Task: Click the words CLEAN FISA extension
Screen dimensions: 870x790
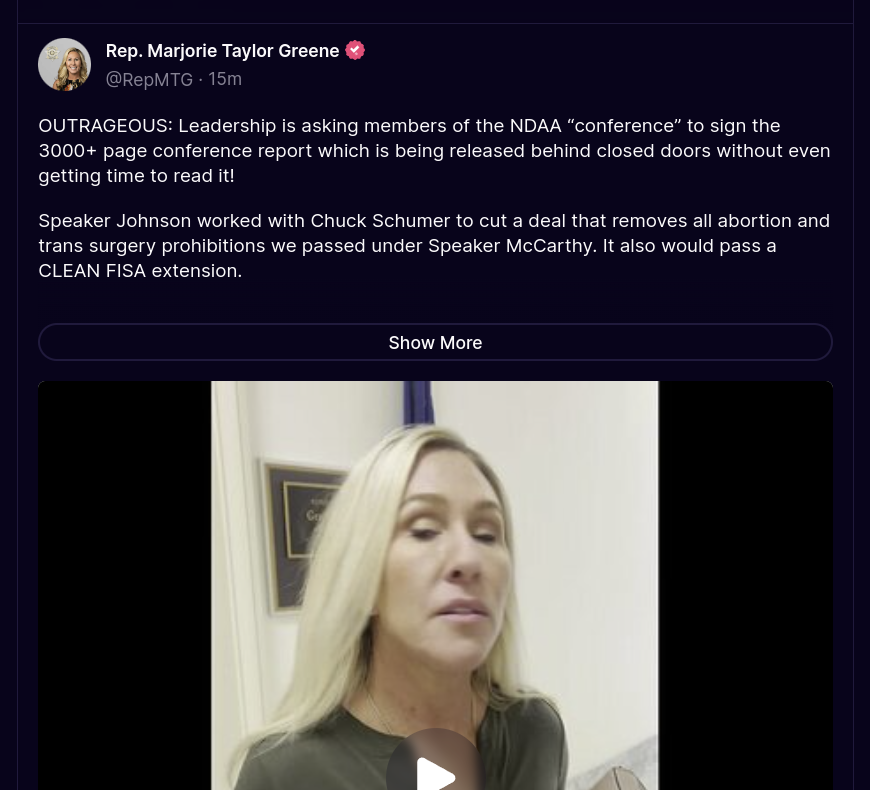Action: pos(140,271)
